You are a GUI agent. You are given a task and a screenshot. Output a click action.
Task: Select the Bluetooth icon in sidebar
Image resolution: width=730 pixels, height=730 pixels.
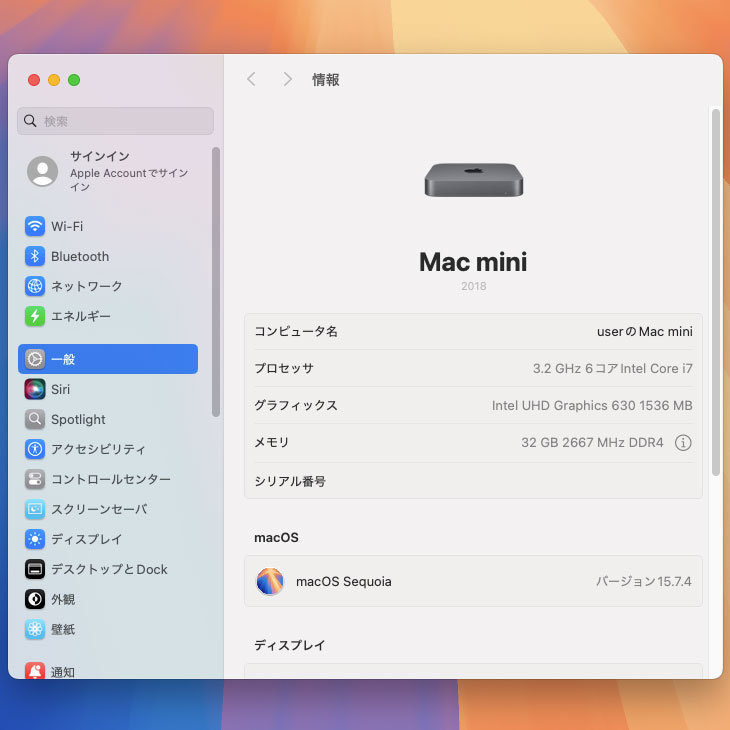pyautogui.click(x=35, y=256)
